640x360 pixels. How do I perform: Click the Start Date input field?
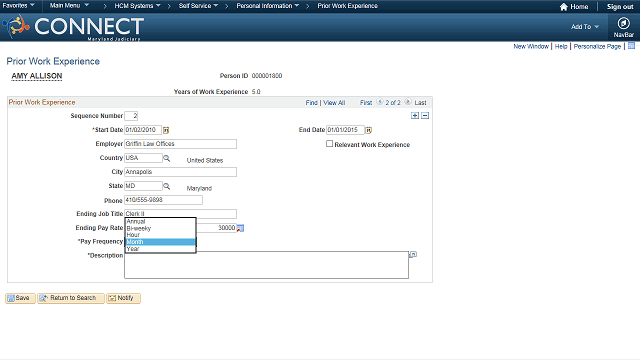coord(143,130)
